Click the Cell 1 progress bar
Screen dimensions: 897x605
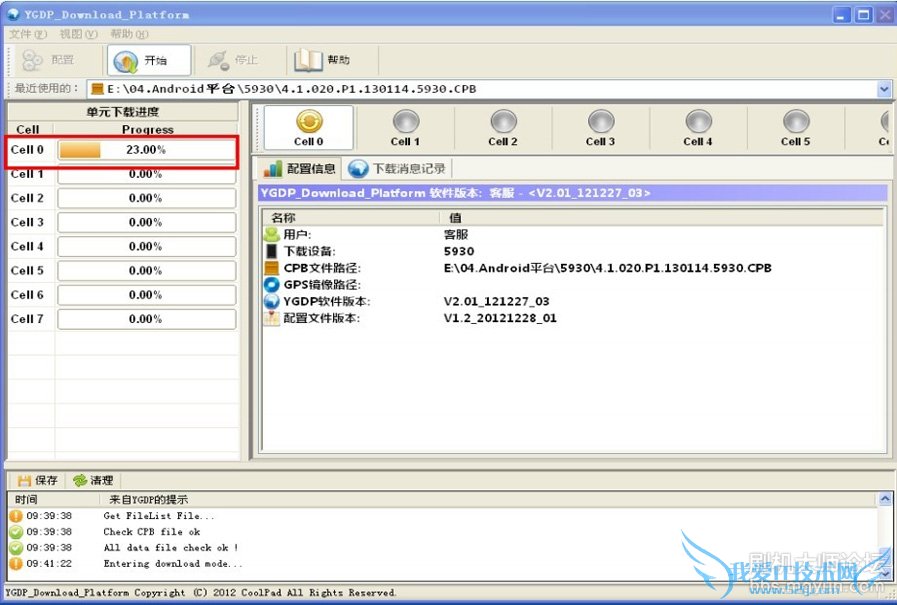(146, 174)
